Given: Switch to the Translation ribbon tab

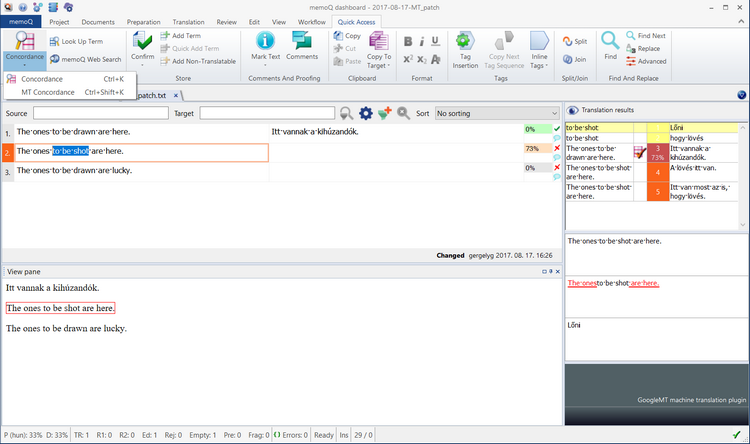Looking at the screenshot, I should pos(188,21).
